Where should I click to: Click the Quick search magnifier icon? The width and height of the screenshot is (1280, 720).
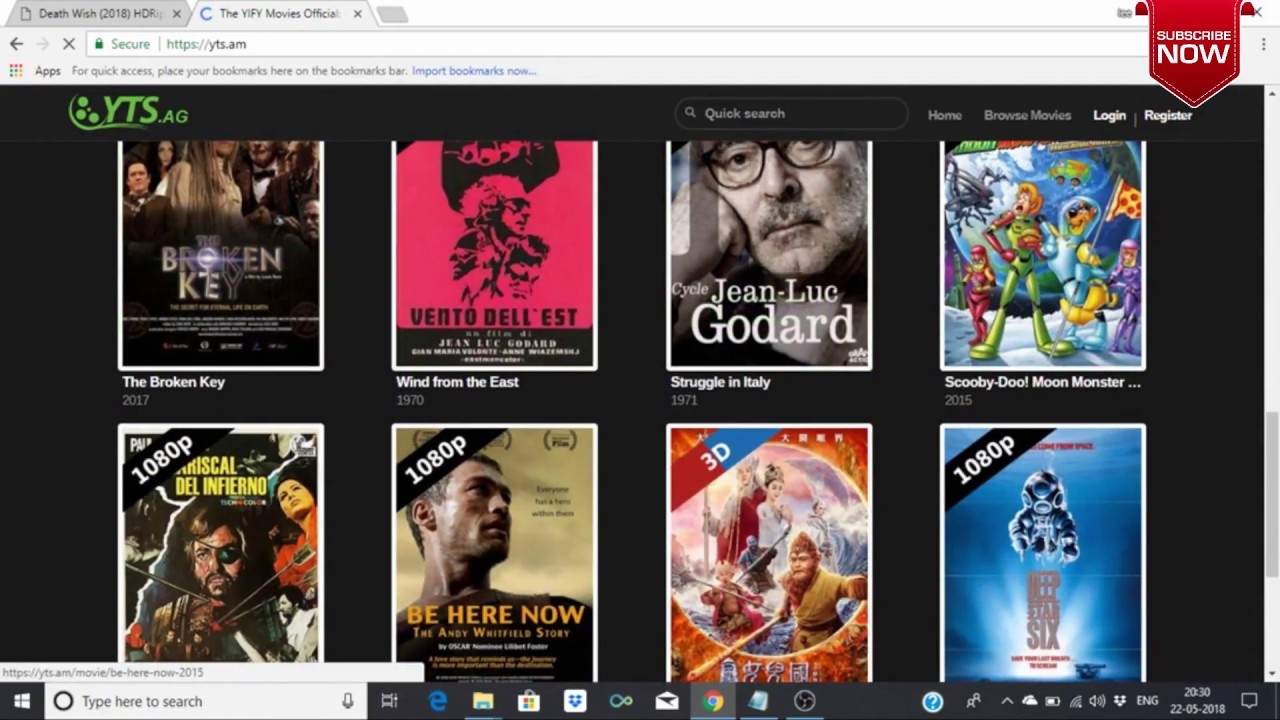690,113
